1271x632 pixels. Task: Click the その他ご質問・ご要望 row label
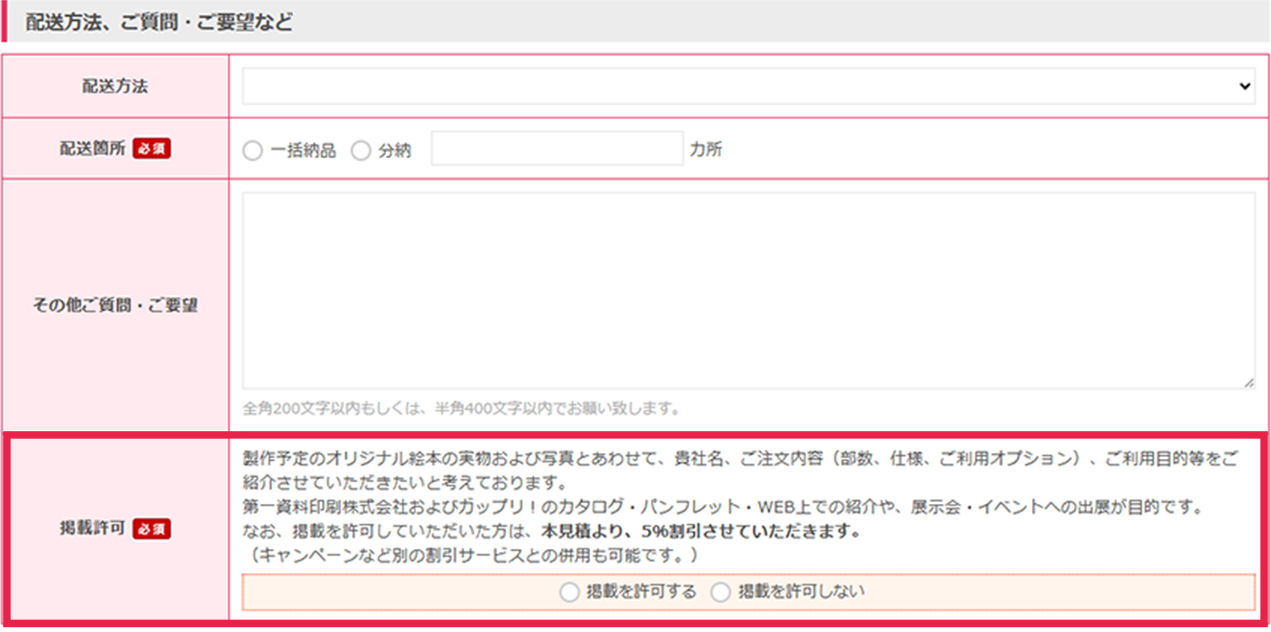click(115, 305)
